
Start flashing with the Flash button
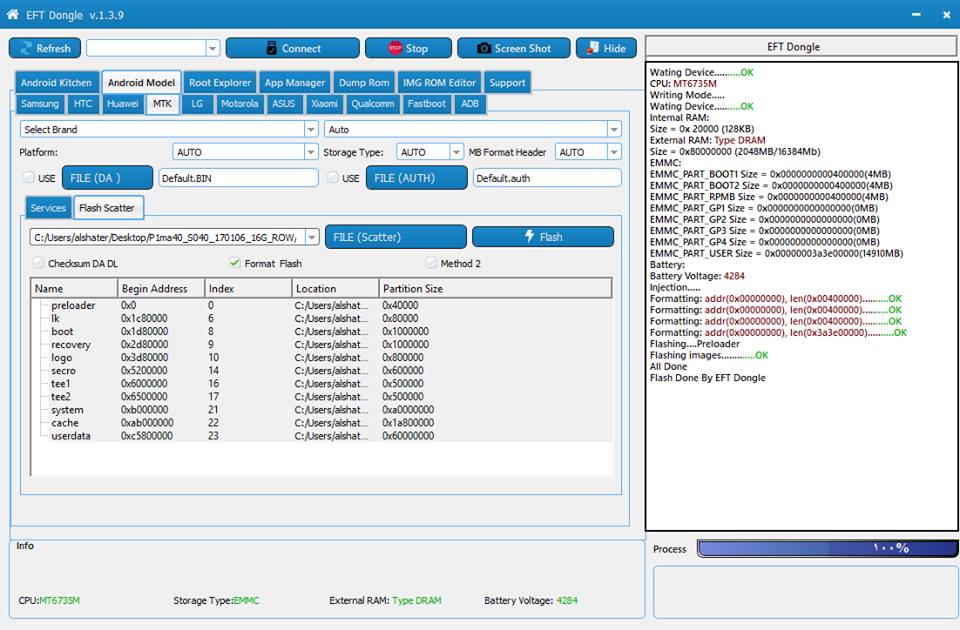tap(543, 237)
